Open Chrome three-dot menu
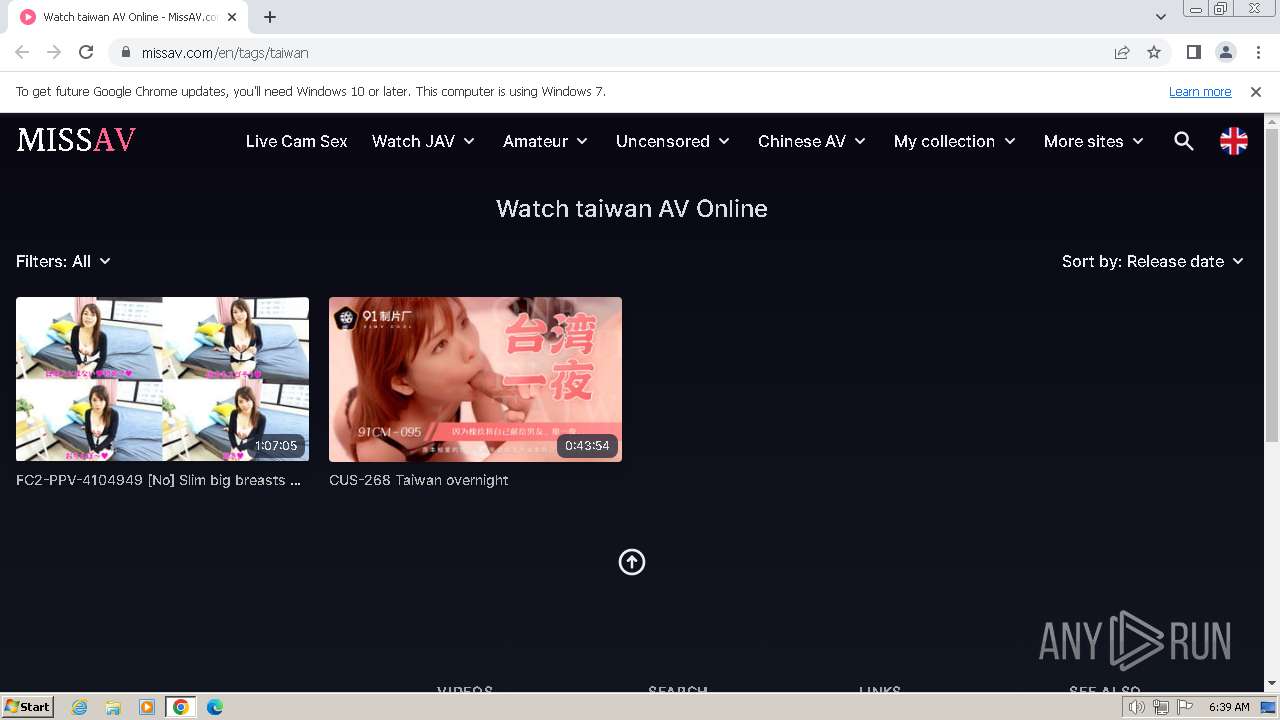Viewport: 1280px width, 720px height. 1258,52
